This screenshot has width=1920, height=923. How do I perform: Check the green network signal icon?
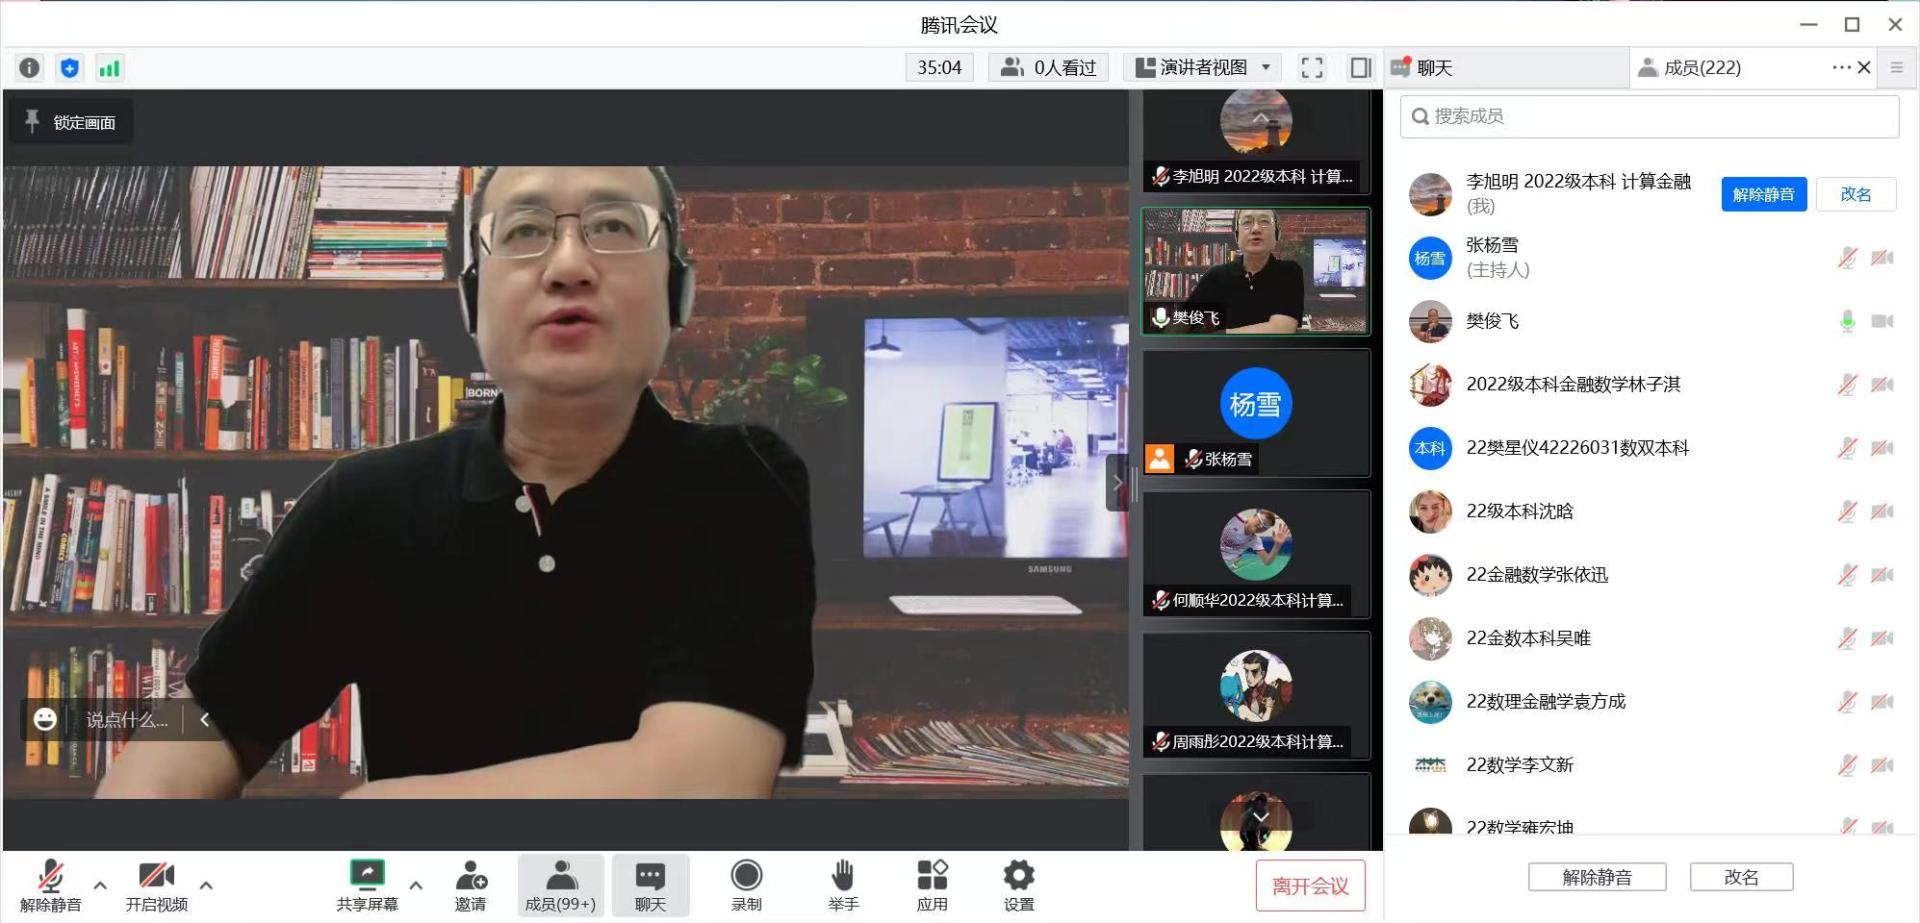(109, 68)
